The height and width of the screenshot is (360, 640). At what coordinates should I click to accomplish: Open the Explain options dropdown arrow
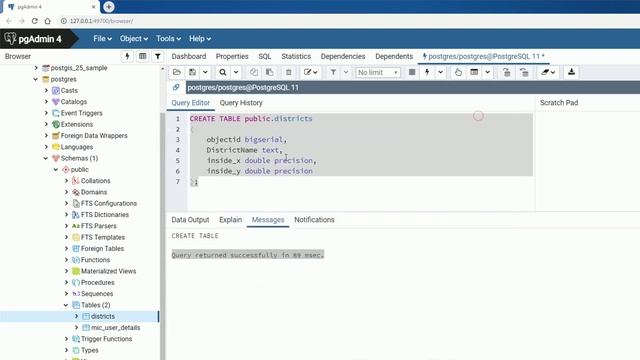pos(487,72)
